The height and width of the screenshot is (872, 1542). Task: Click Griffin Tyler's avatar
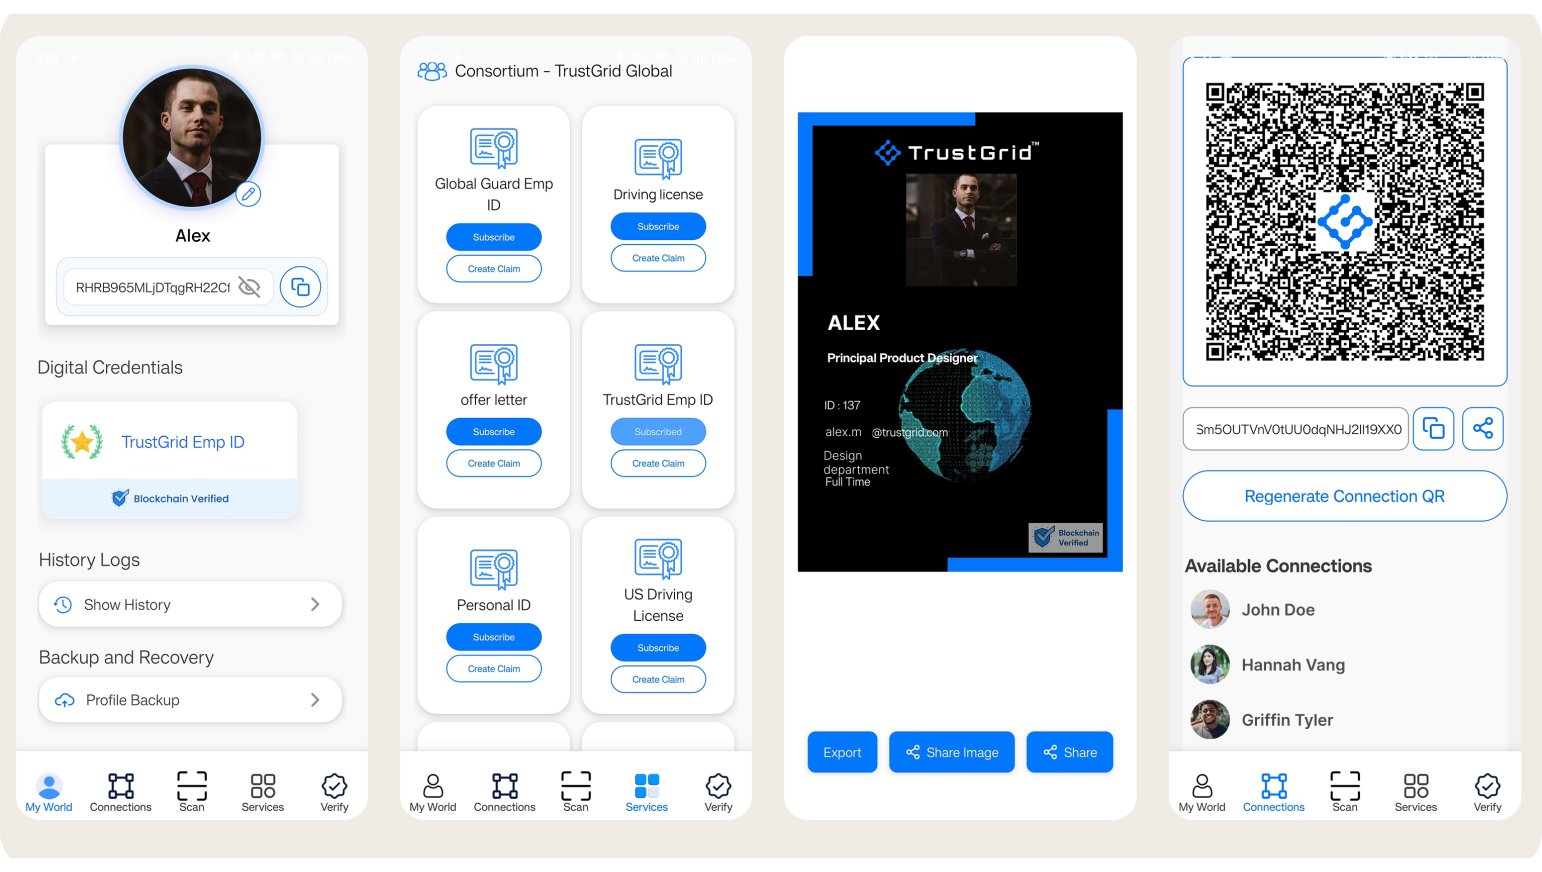(1210, 720)
